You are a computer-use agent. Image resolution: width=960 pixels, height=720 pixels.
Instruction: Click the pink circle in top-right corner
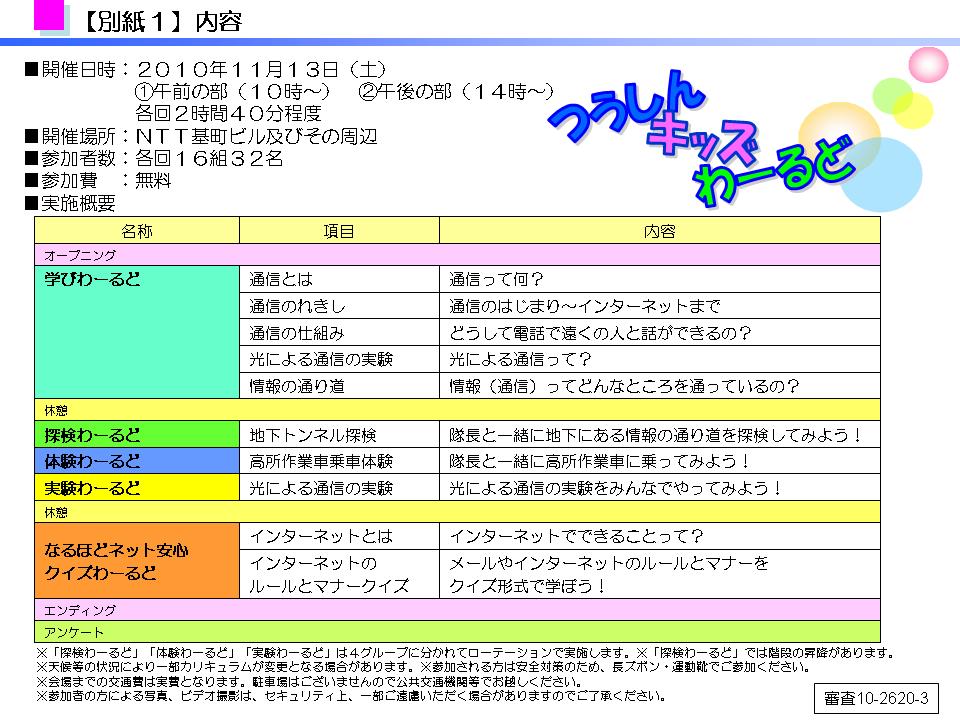pos(927,68)
